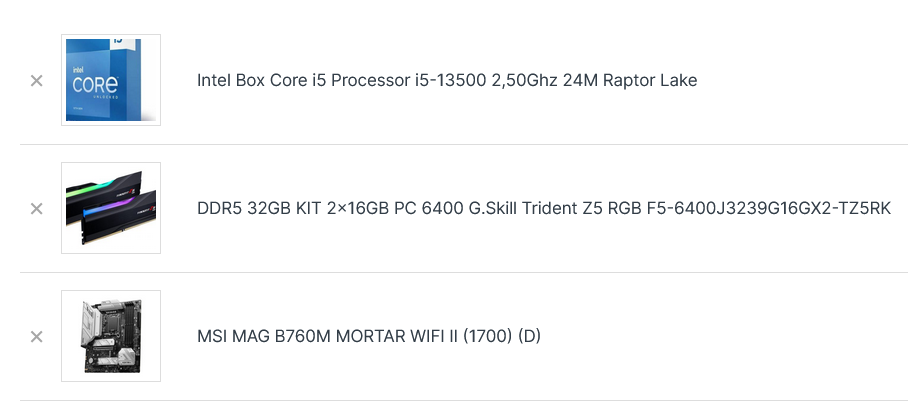Open the MSI motherboard thumbnail
Image resolution: width=908 pixels, height=405 pixels.
click(111, 336)
